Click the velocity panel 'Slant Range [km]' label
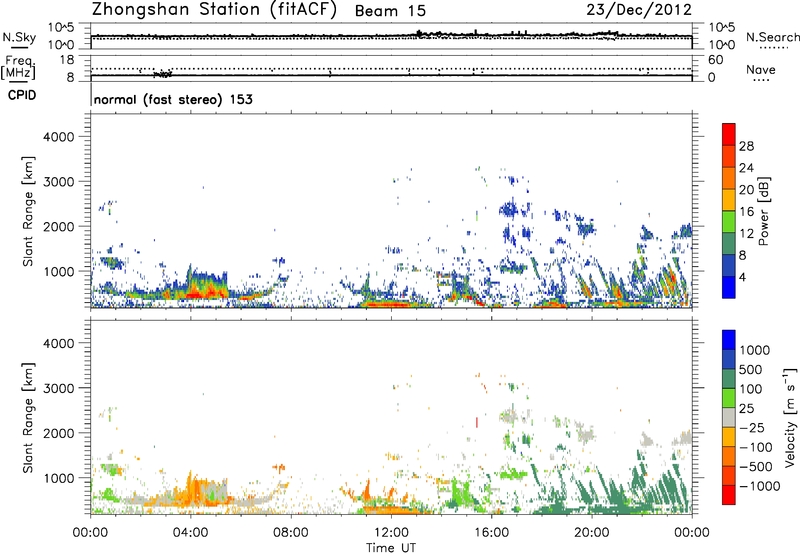 pyautogui.click(x=28, y=418)
